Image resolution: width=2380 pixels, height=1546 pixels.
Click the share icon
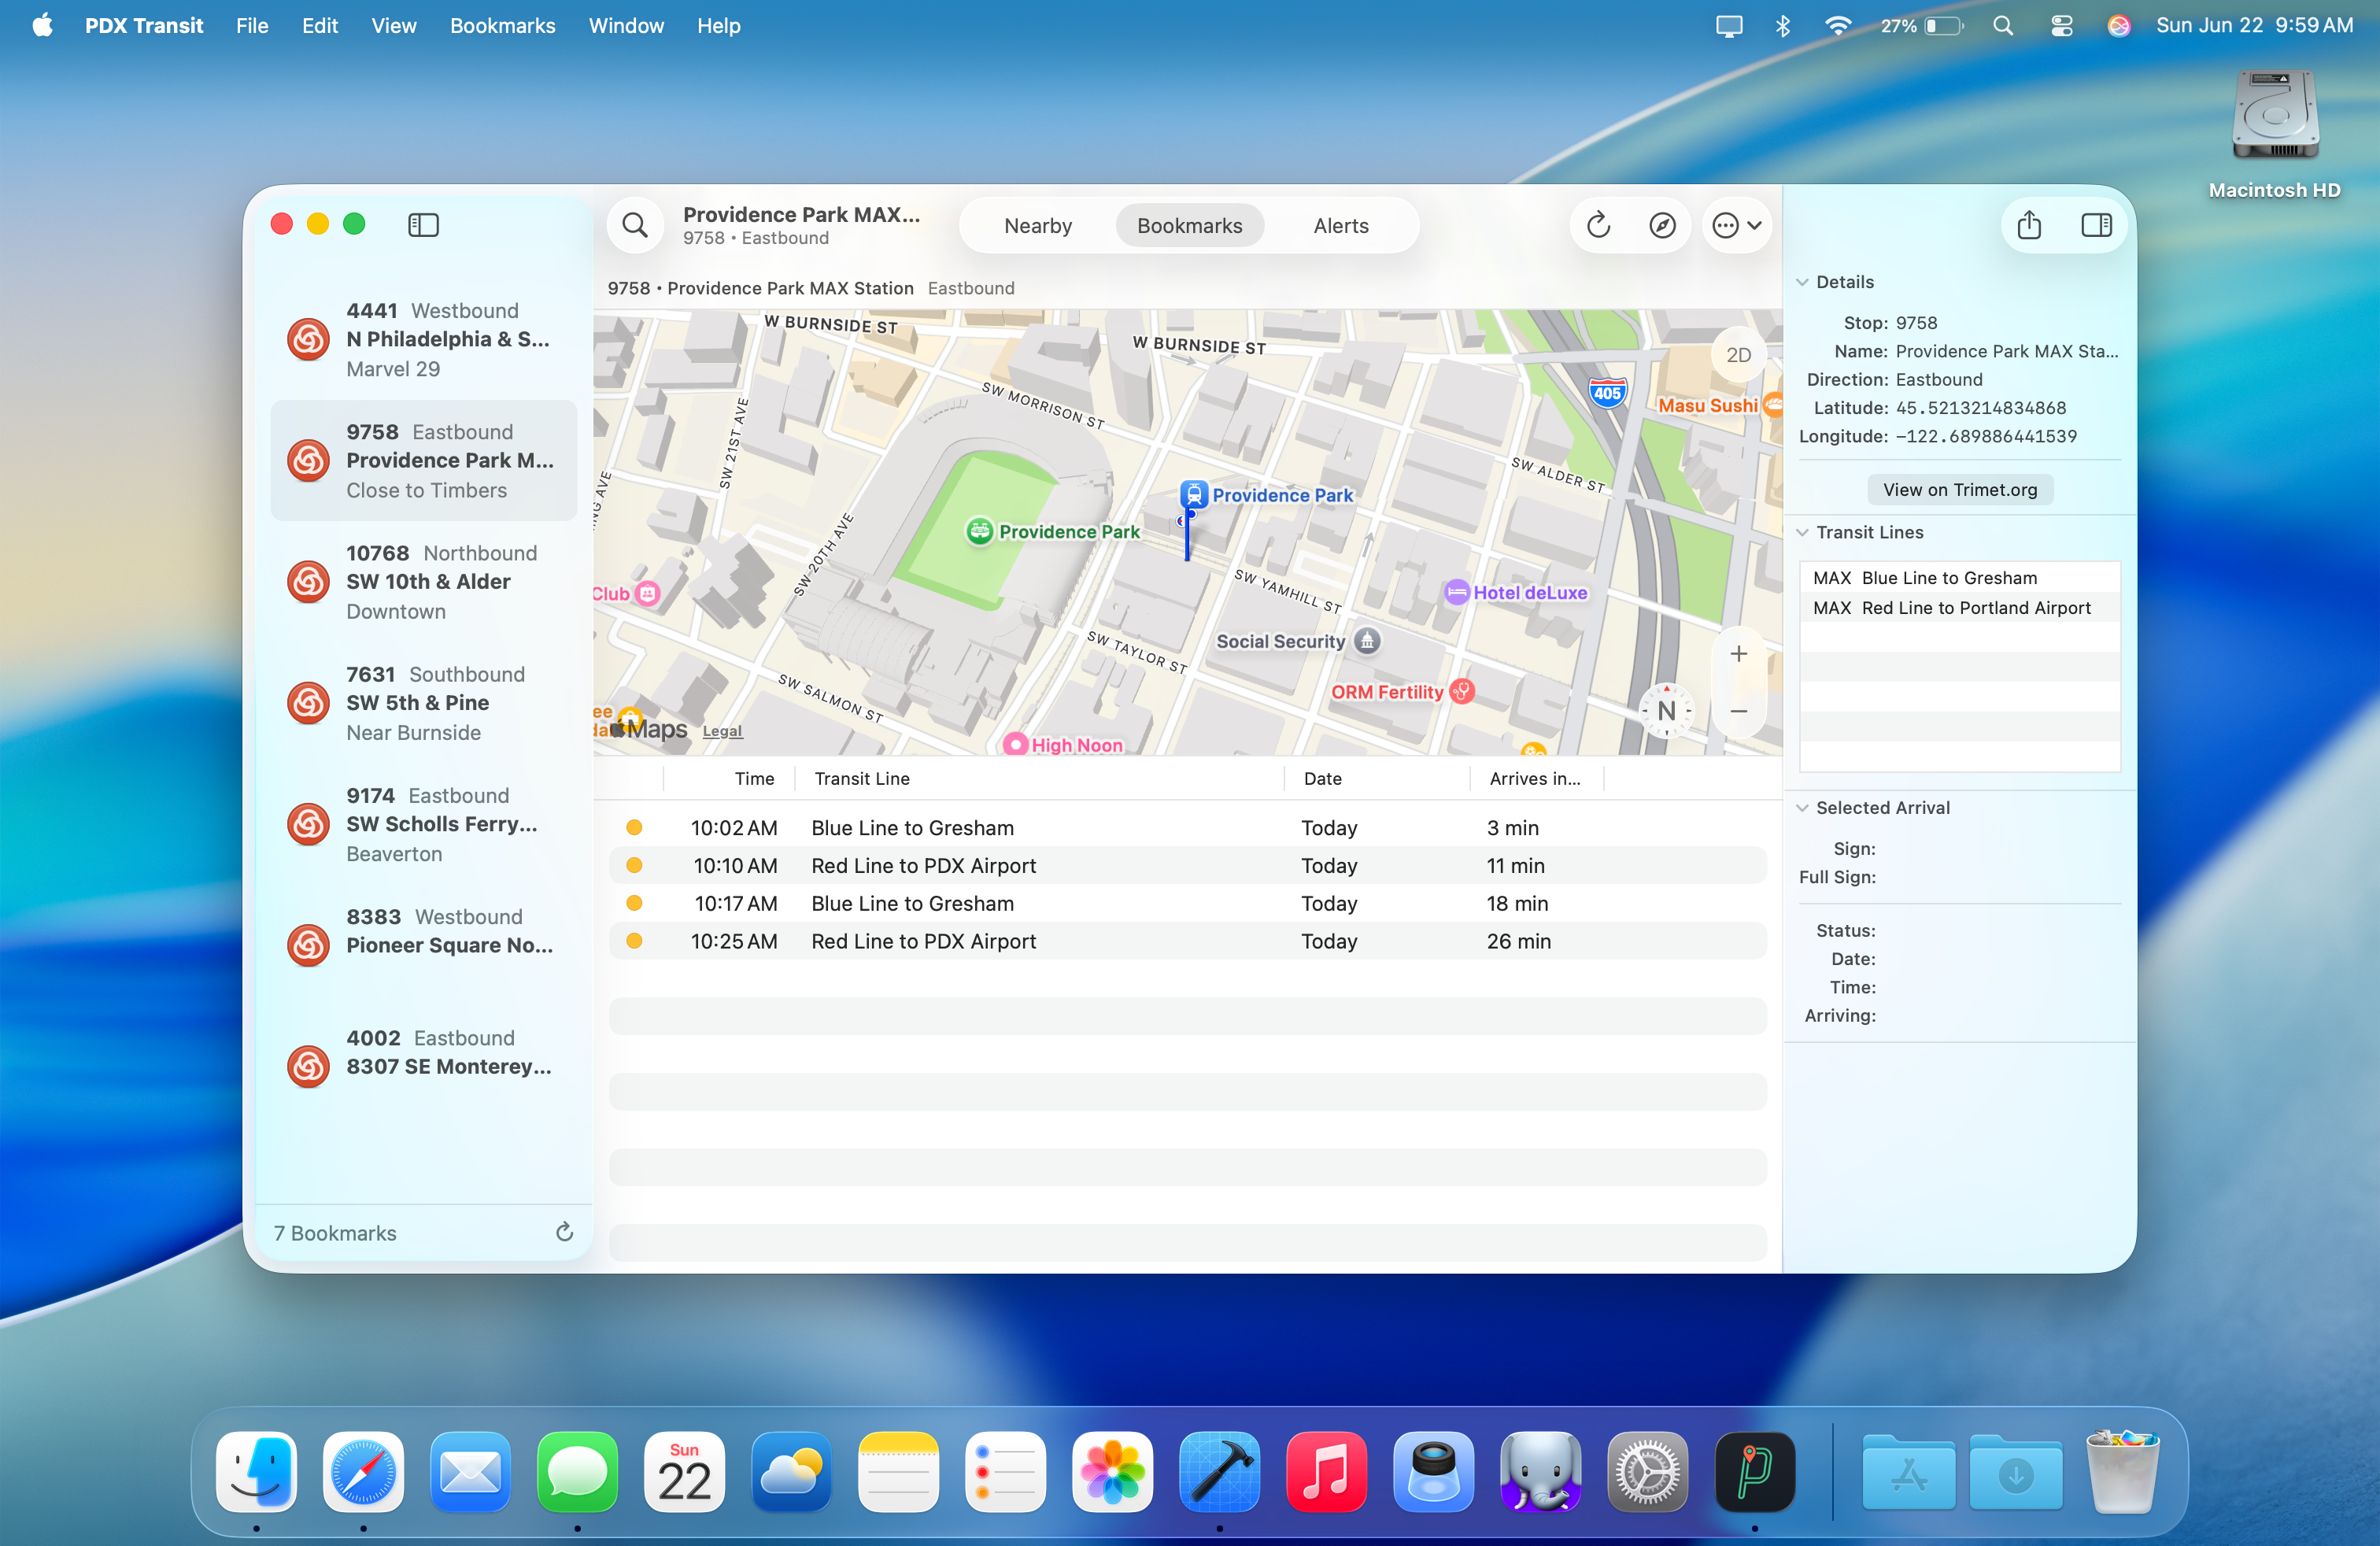2029,225
